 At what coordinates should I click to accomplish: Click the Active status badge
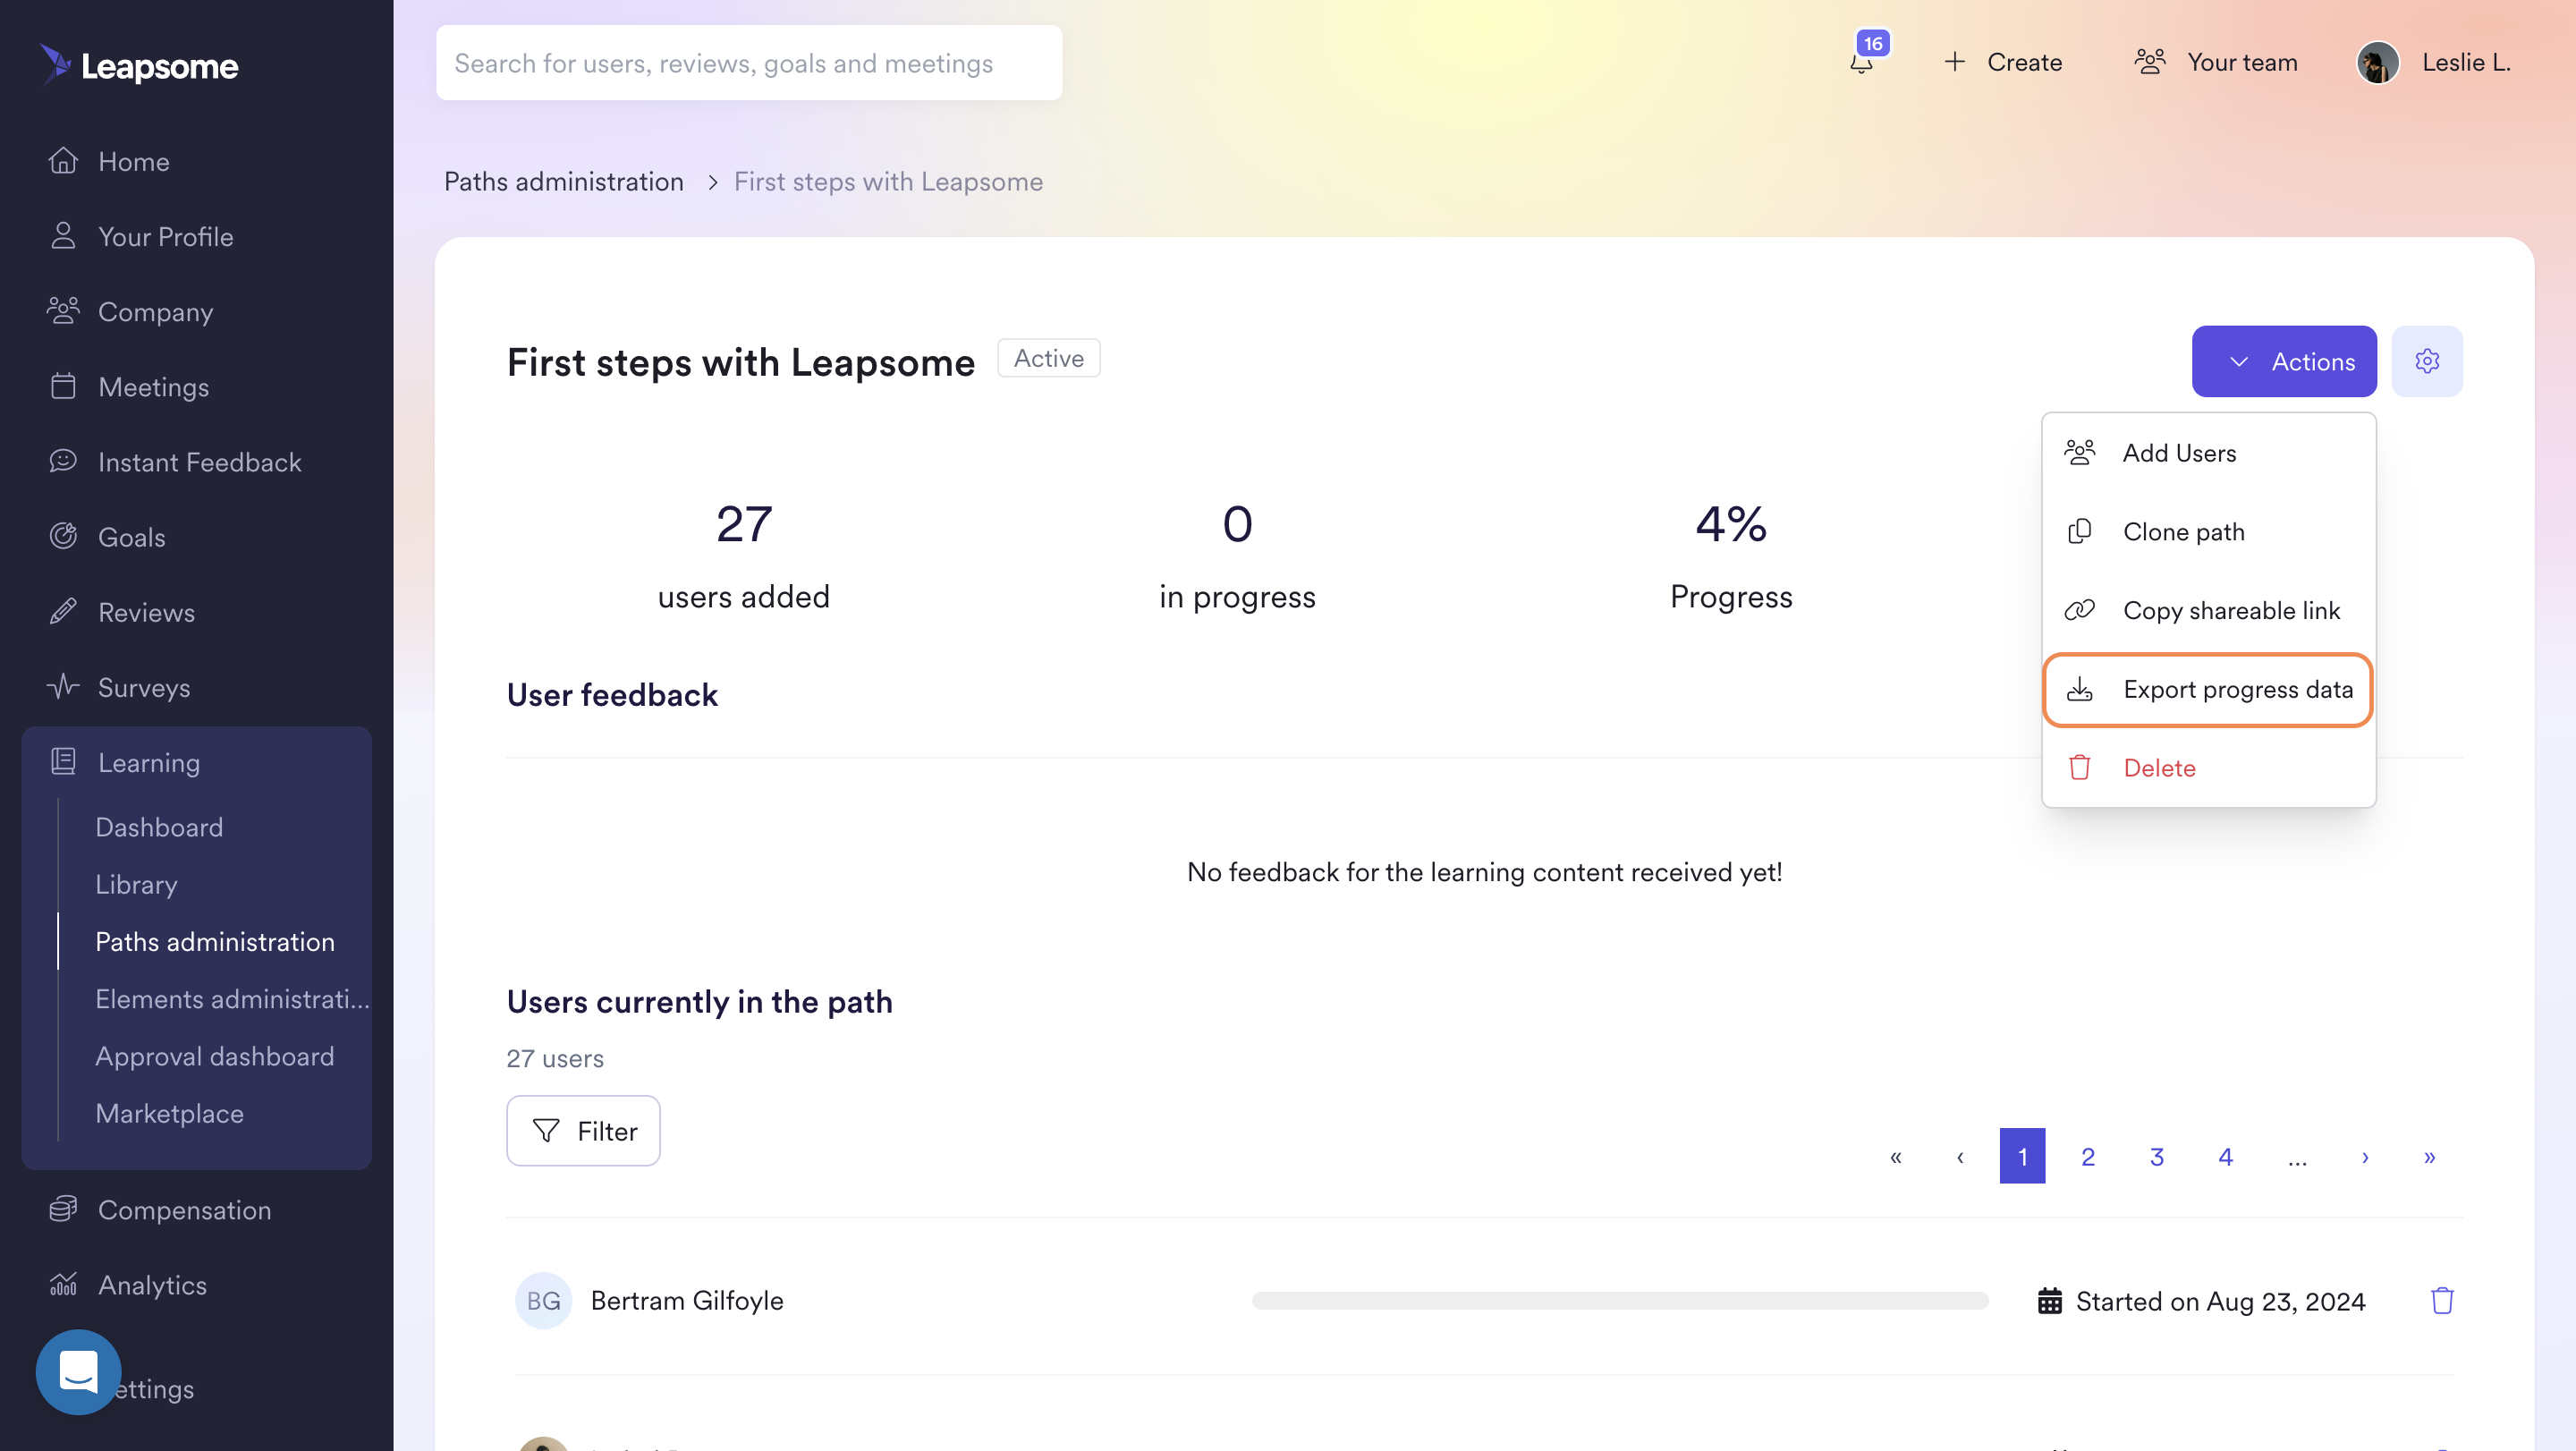[1049, 358]
